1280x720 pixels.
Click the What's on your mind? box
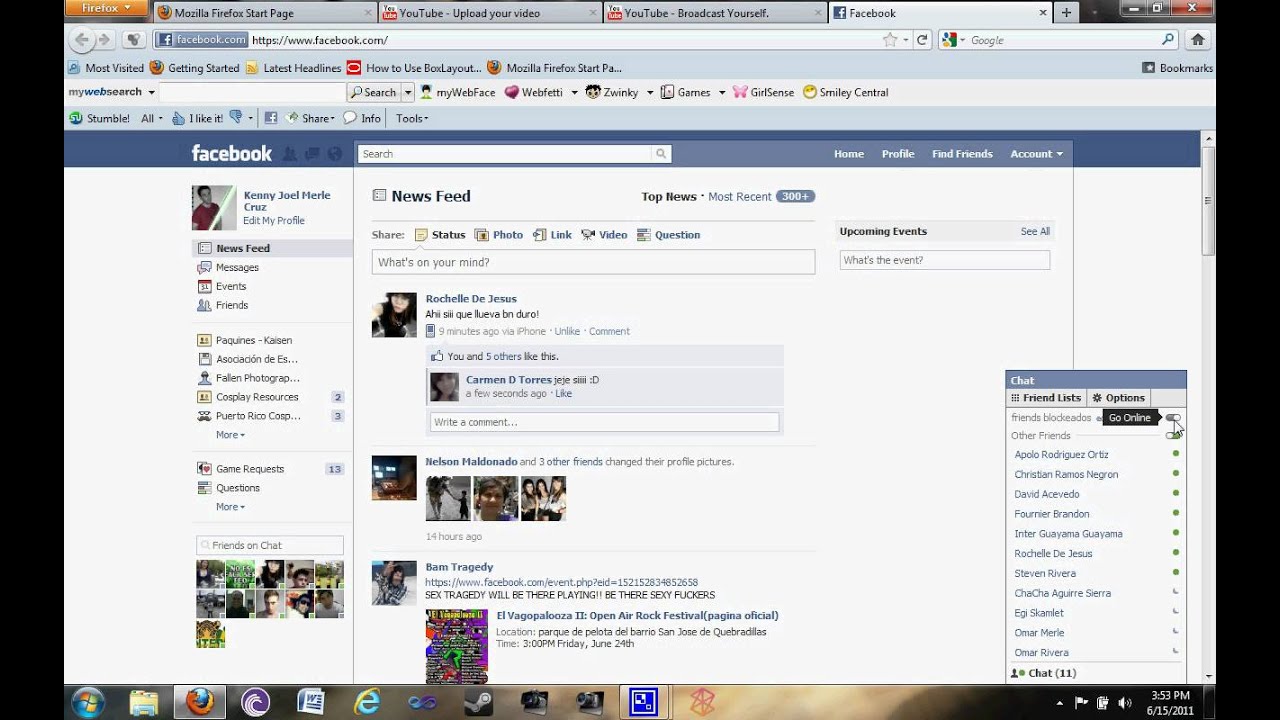click(x=593, y=262)
